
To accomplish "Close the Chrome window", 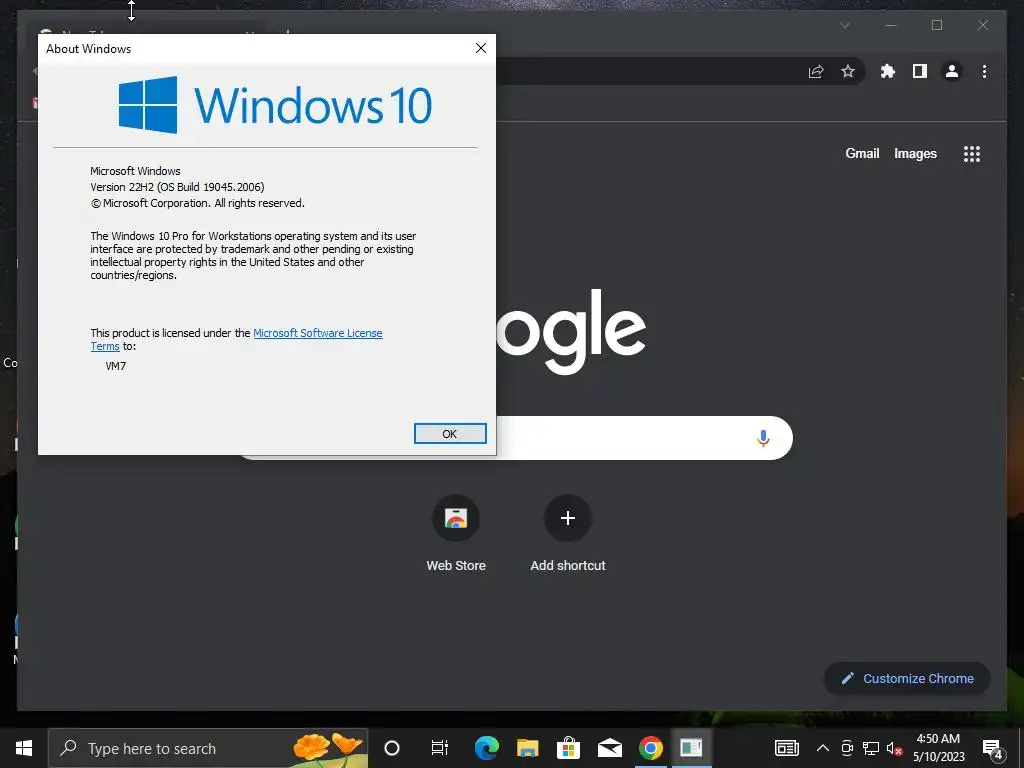I will 983,25.
